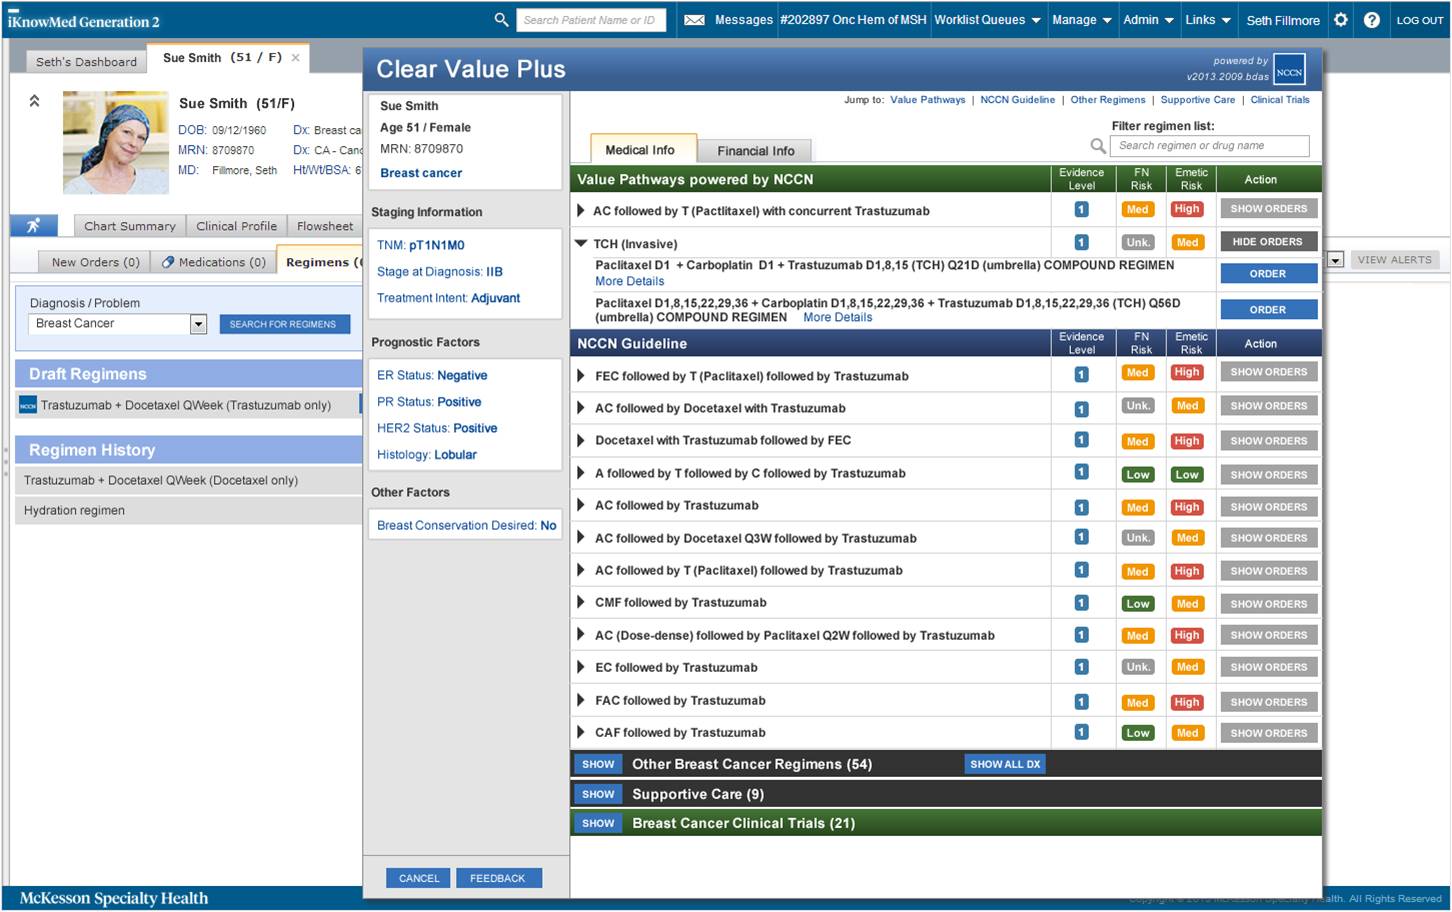
Task: Click the magnifier icon beside regimen filter
Action: (x=1098, y=146)
